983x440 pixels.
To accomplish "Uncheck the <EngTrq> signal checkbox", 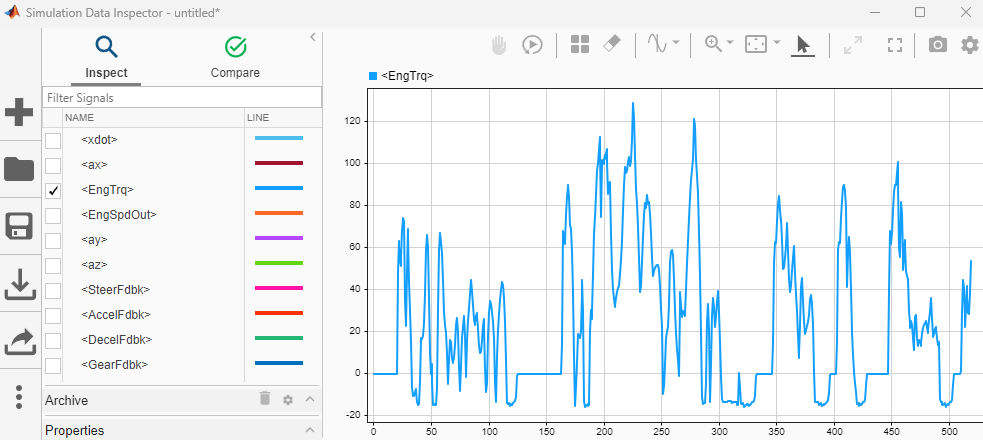I will coord(53,190).
